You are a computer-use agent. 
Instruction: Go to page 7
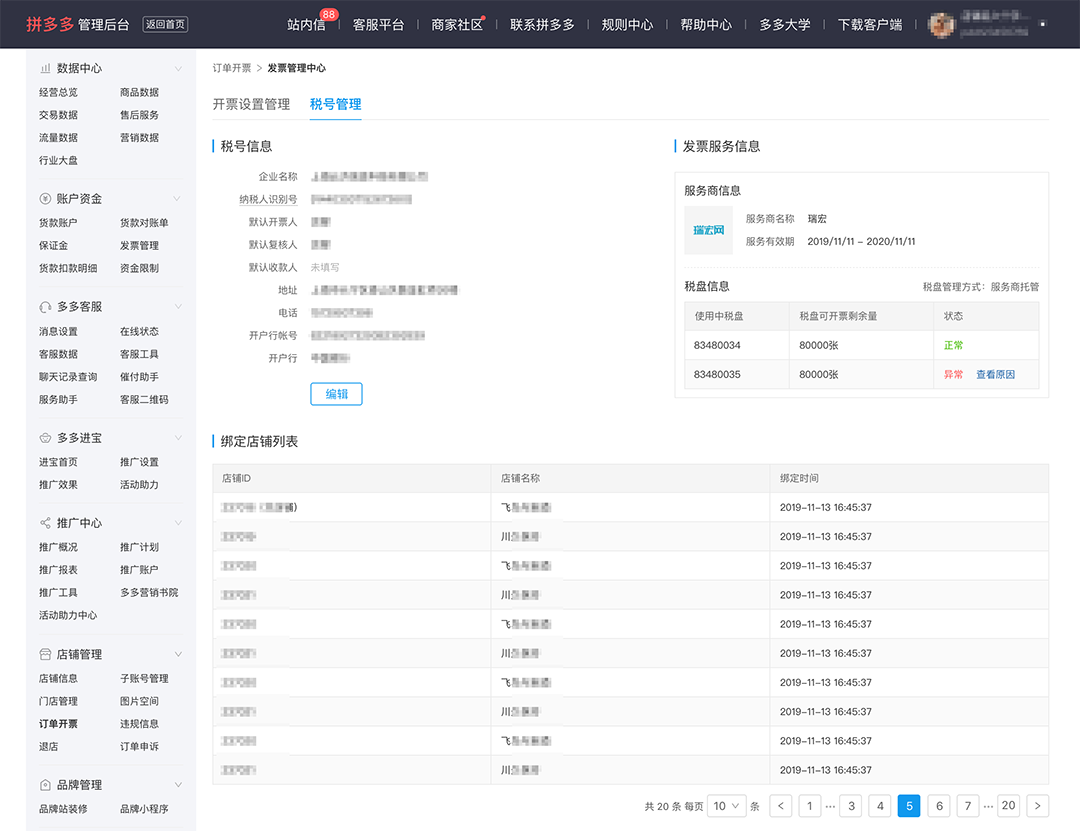(968, 806)
